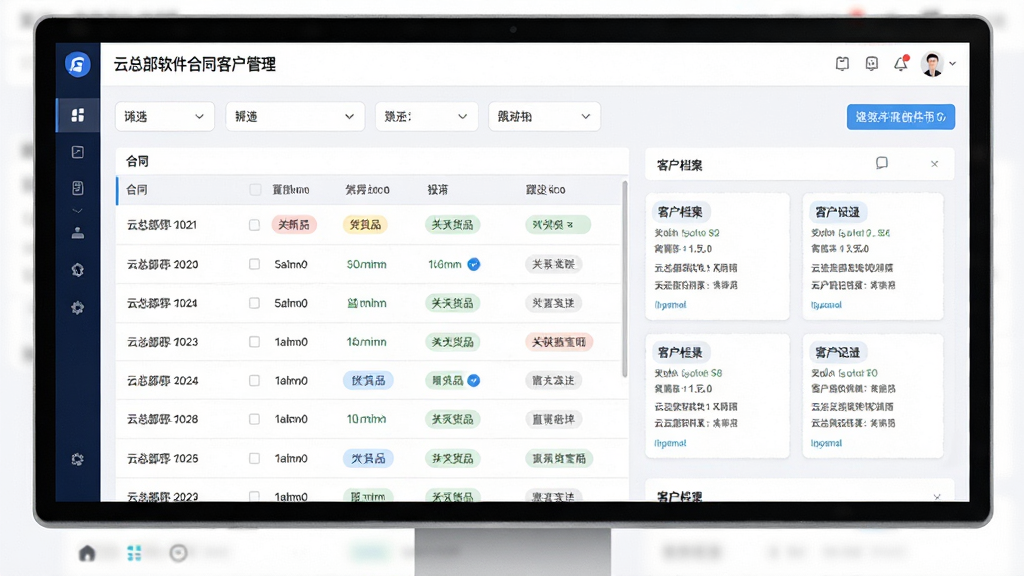
Task: Open the filter dropdown whose label ends with a colon
Action: pos(426,116)
